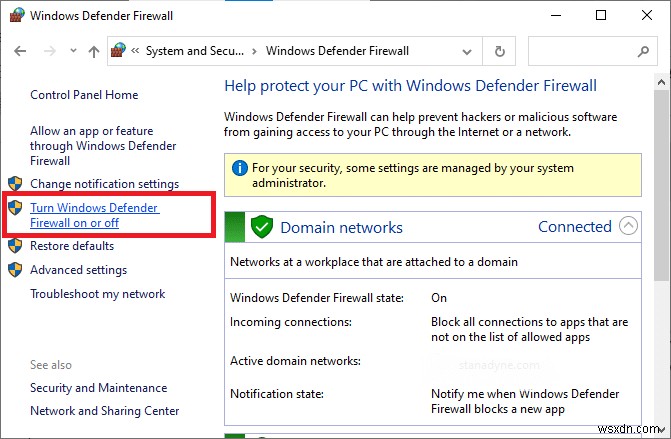
Task: Open Security and Maintenance link
Action: pyautogui.click(x=99, y=388)
